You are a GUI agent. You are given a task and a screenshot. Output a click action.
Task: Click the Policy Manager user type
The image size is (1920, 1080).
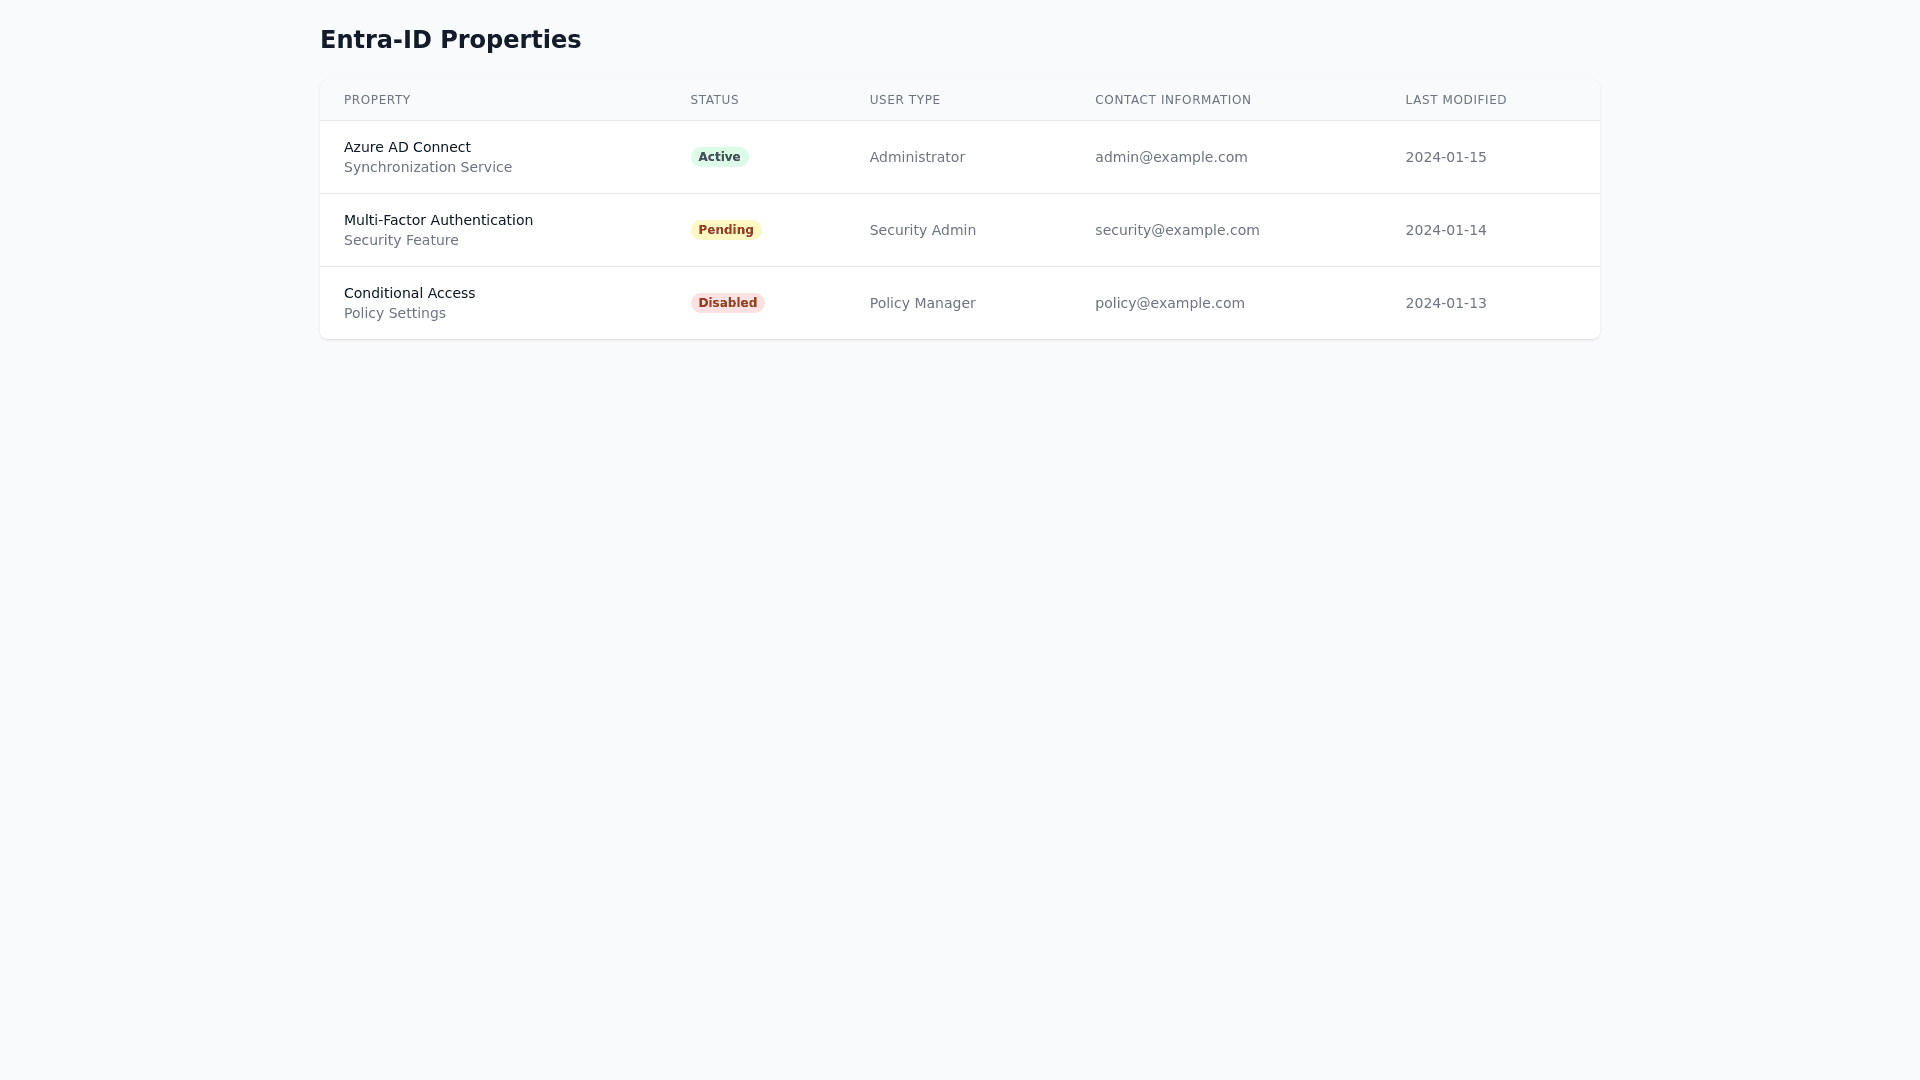click(922, 303)
